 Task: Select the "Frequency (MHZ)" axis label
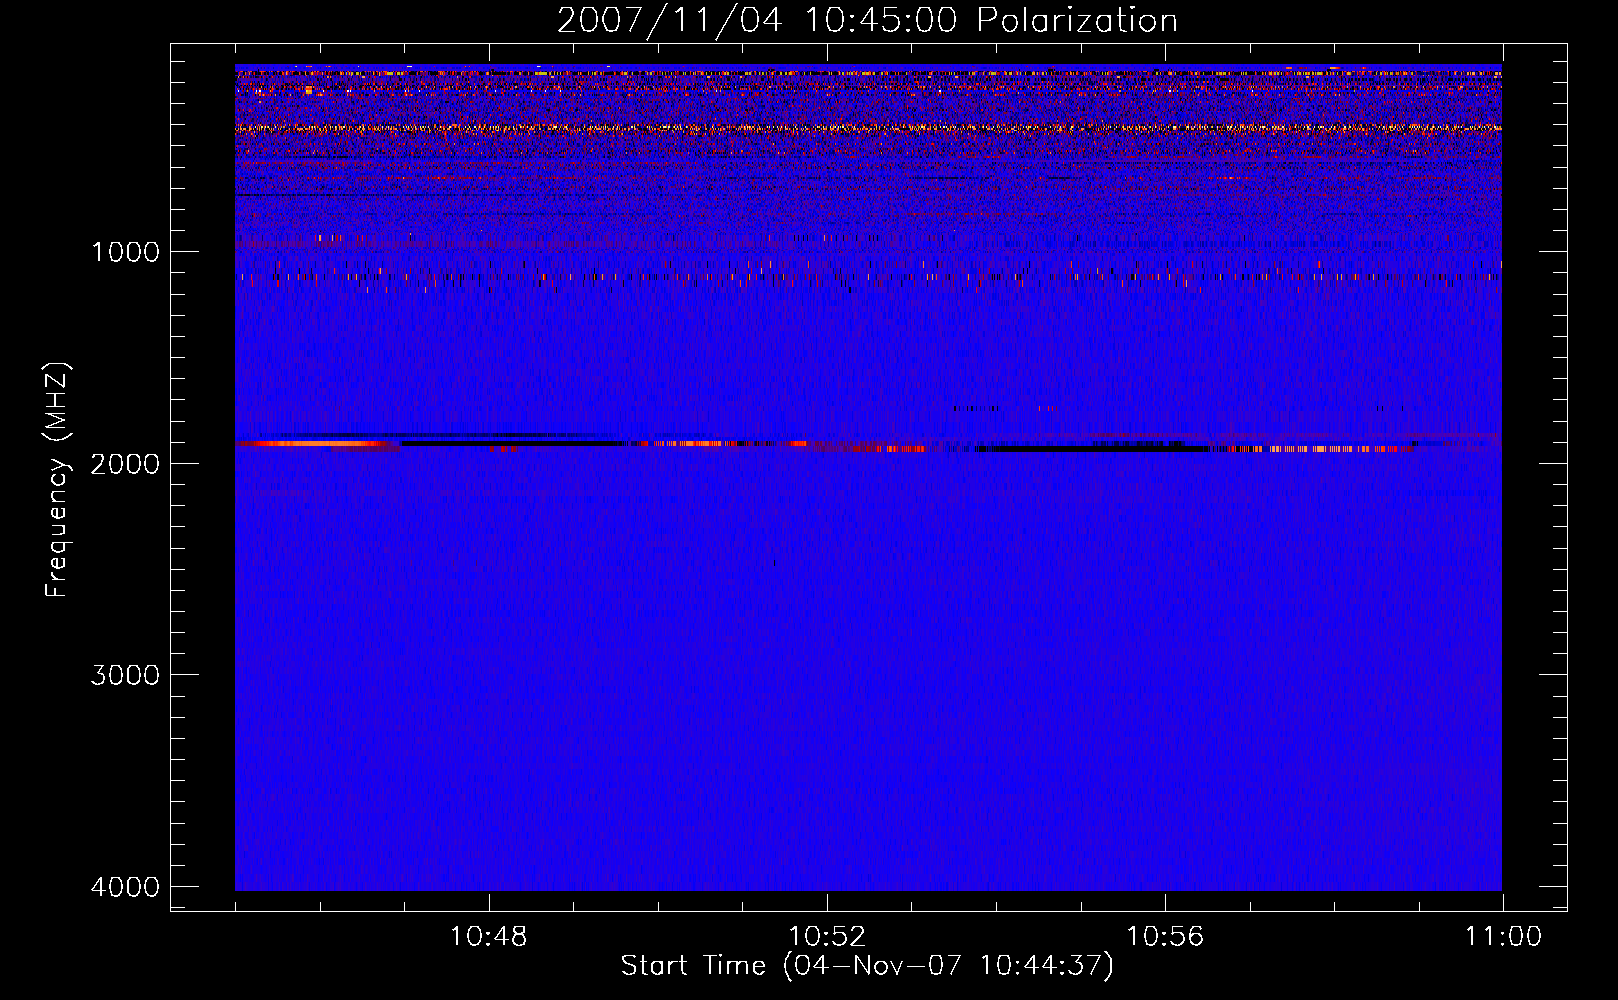point(57,479)
